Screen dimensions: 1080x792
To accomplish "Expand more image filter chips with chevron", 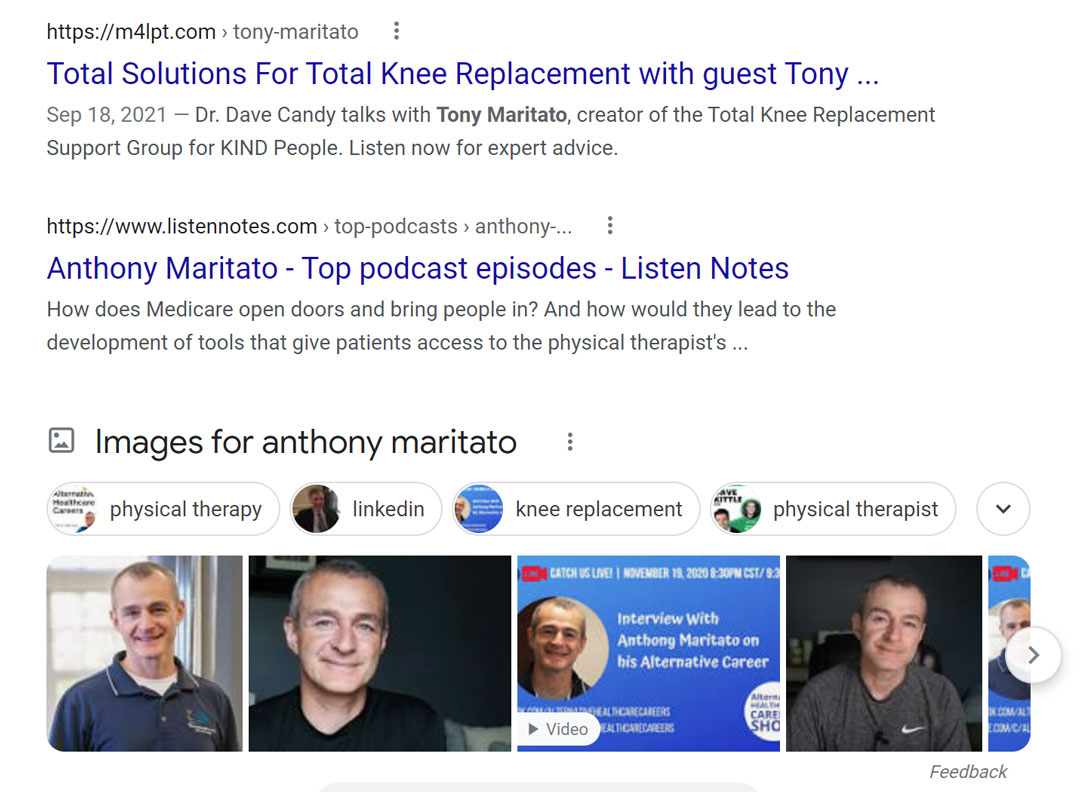I will tap(1004, 509).
